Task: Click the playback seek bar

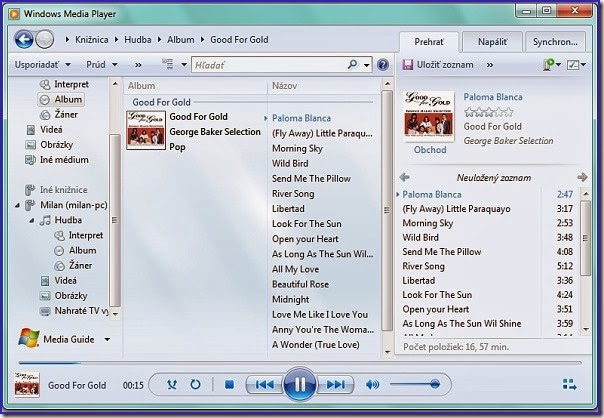Action: (x=300, y=363)
